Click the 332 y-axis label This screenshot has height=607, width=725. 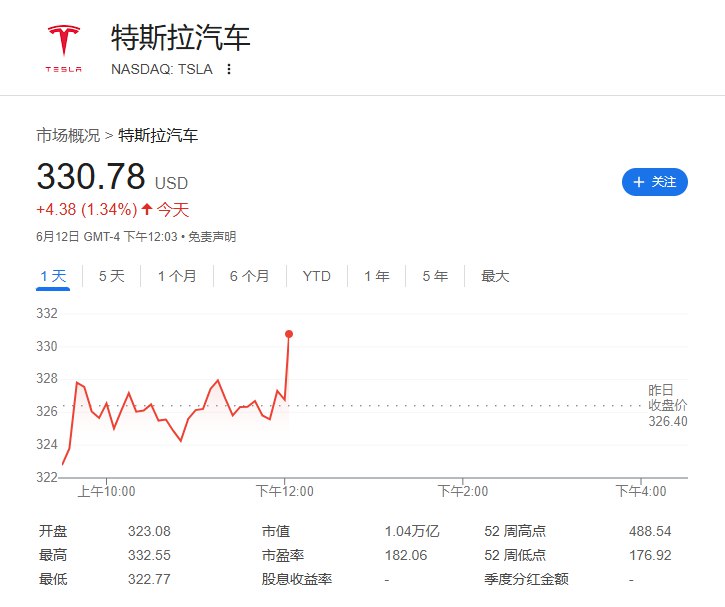(x=47, y=313)
